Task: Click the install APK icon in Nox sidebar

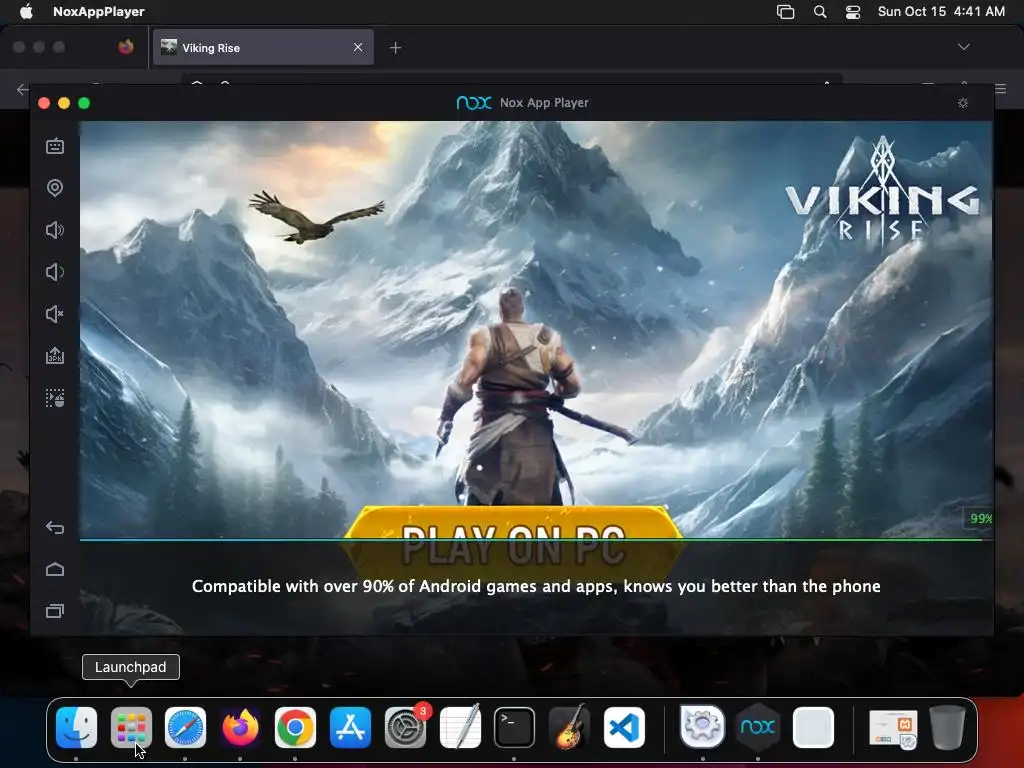Action: [55, 356]
